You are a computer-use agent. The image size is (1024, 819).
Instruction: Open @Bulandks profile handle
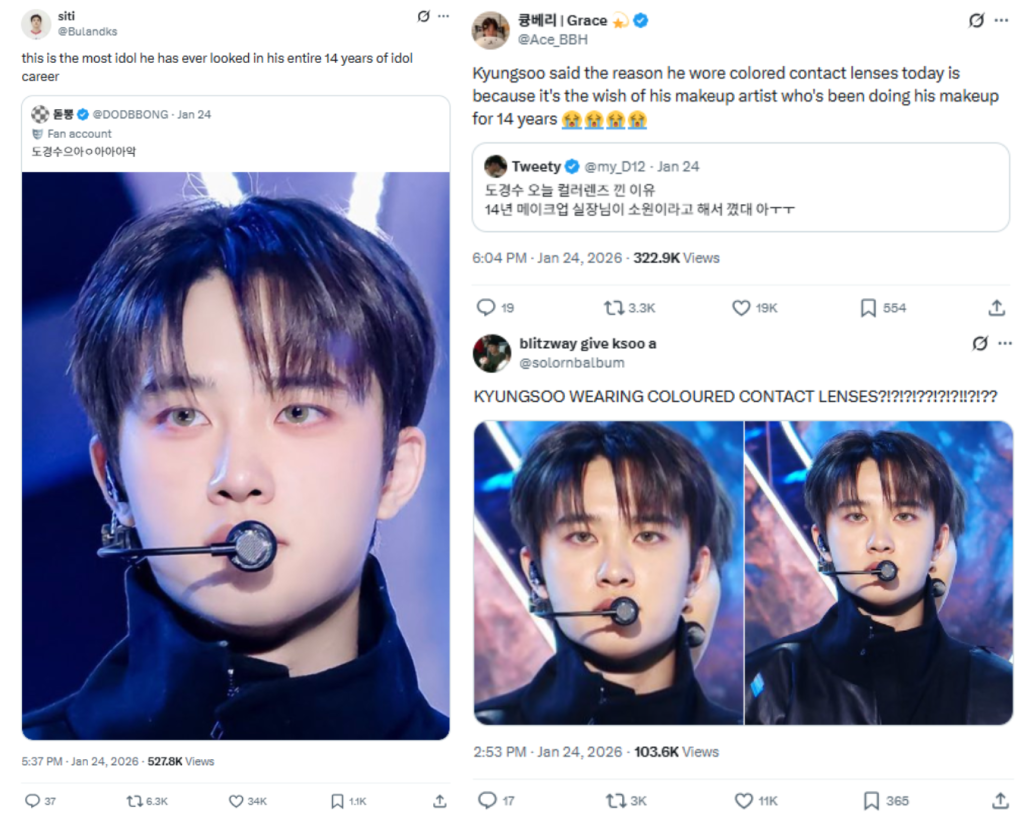pyautogui.click(x=88, y=31)
